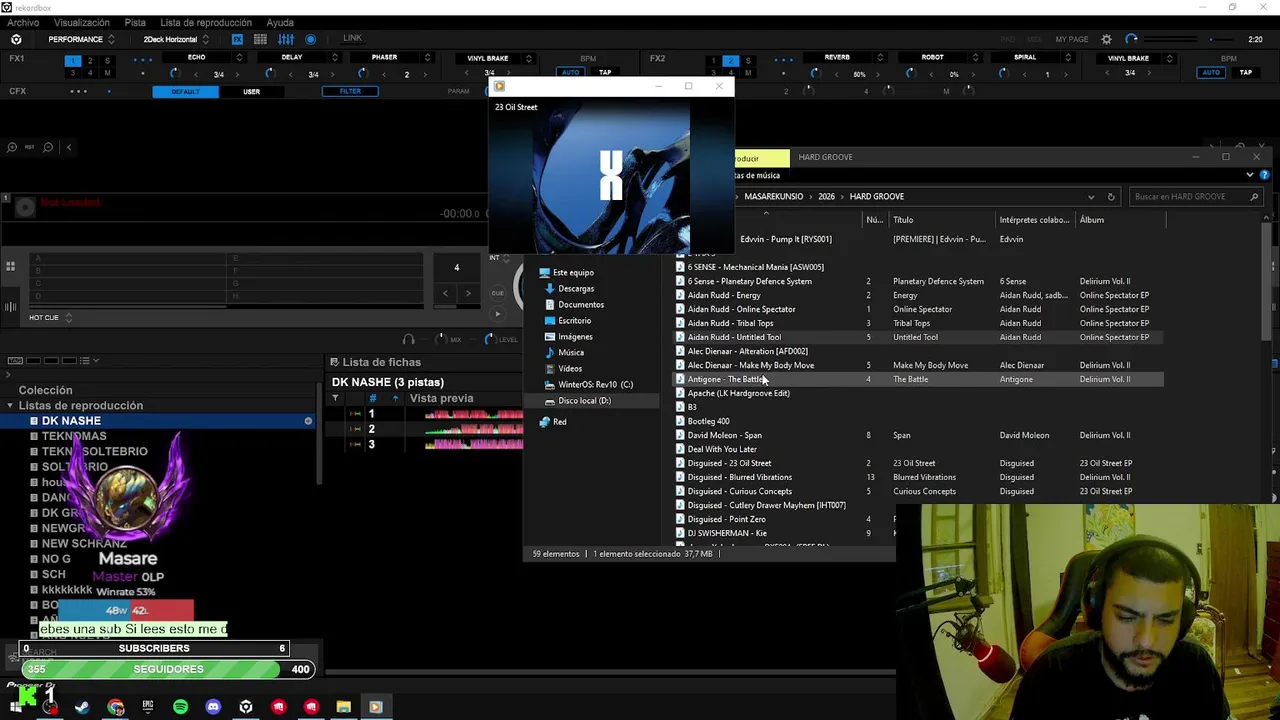Image resolution: width=1280 pixels, height=720 pixels.
Task: Click the folder icon in taskbar
Action: point(343,707)
